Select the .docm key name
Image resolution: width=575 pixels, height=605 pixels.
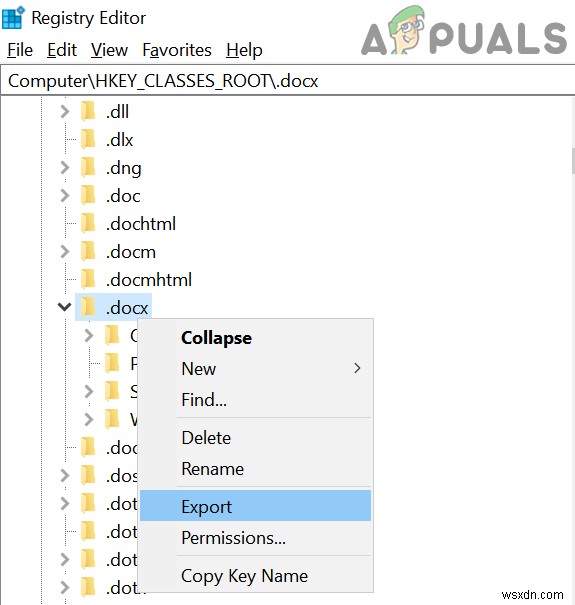(x=131, y=252)
